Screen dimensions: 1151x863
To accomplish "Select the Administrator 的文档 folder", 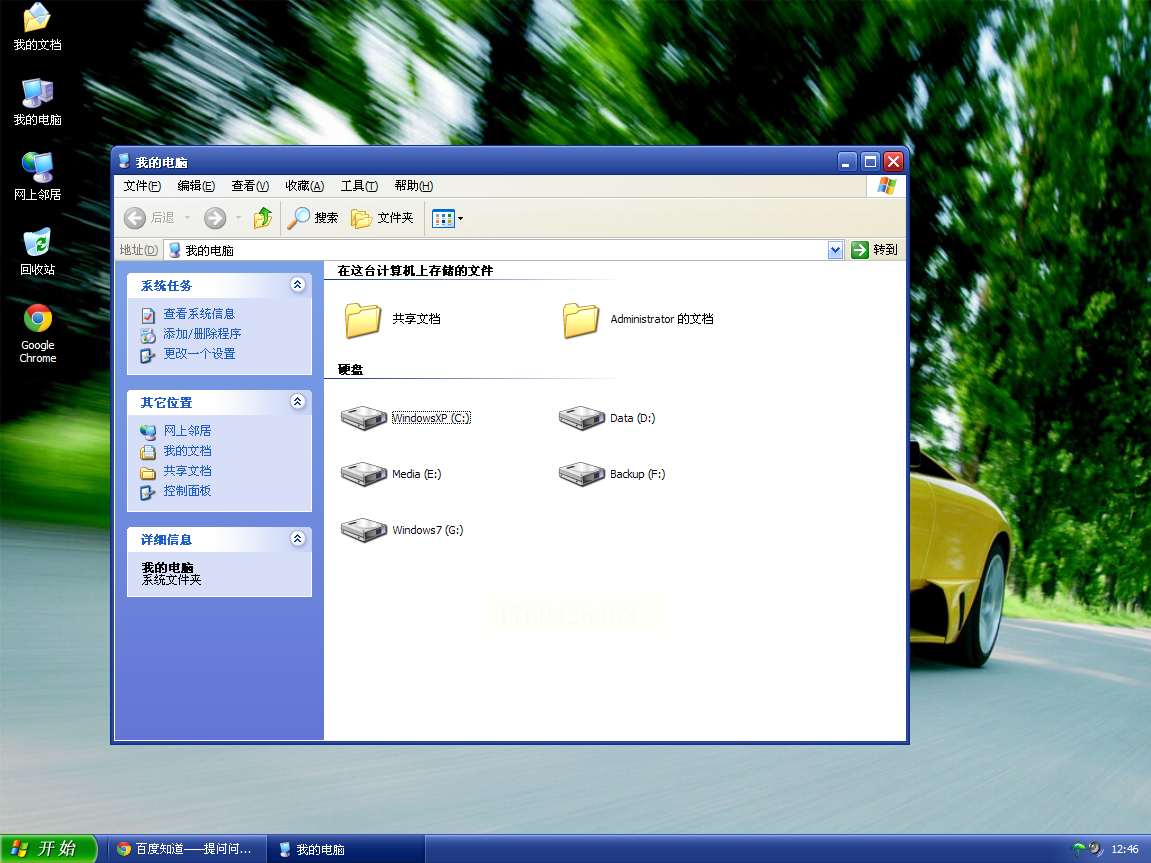I will point(581,320).
